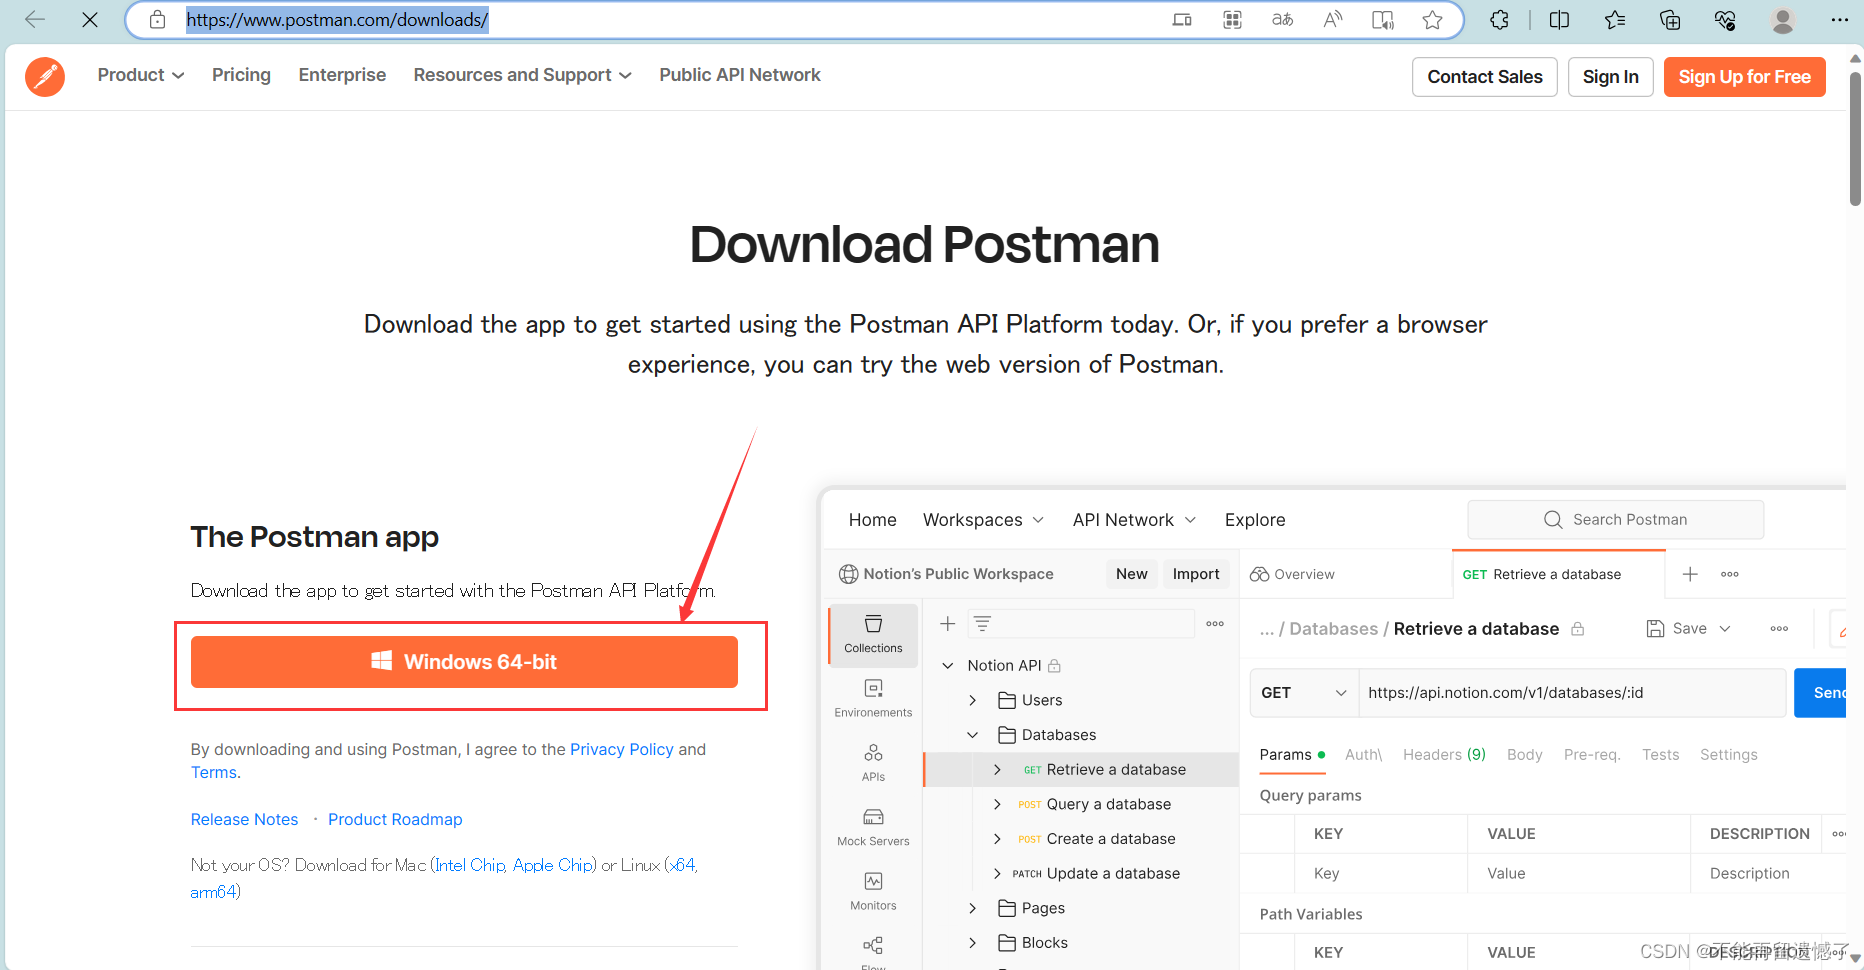1864x970 pixels.
Task: Open immersive reader icon
Action: [x=1382, y=19]
